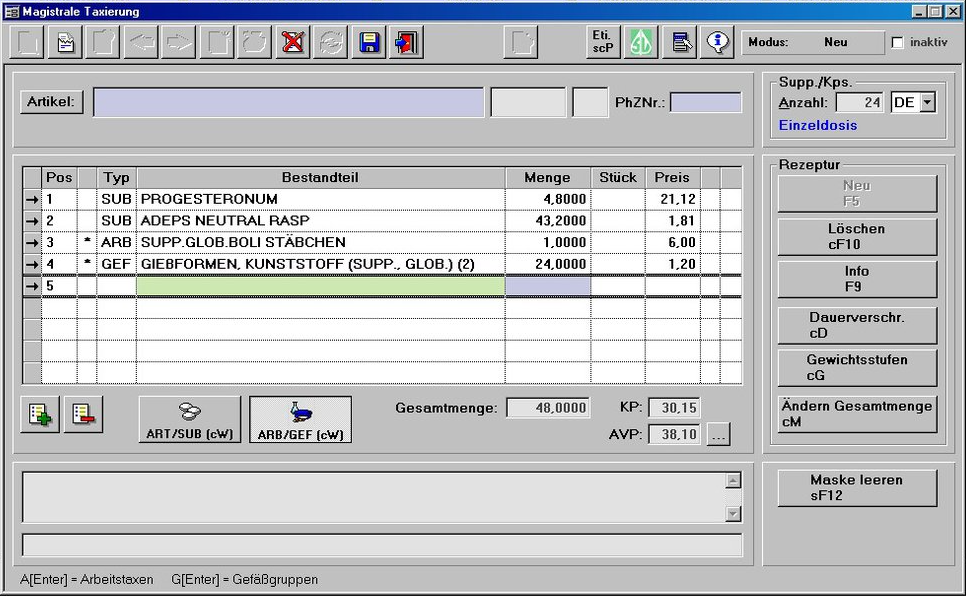Delete the record using the red X icon
The height and width of the screenshot is (596, 966).
point(291,41)
